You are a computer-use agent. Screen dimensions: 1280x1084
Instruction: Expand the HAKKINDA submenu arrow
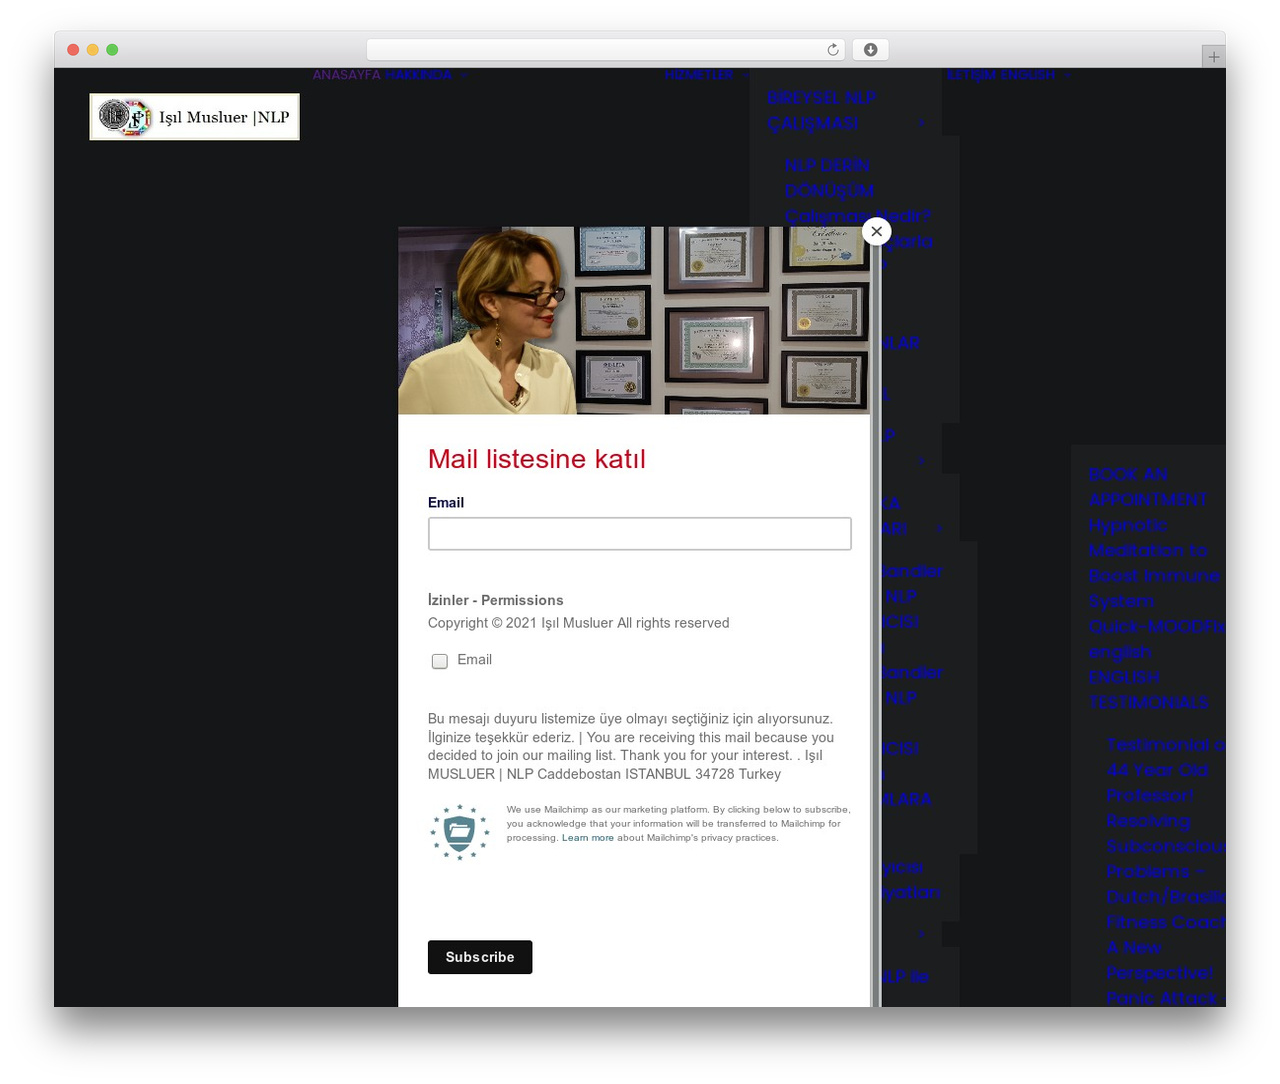point(464,75)
